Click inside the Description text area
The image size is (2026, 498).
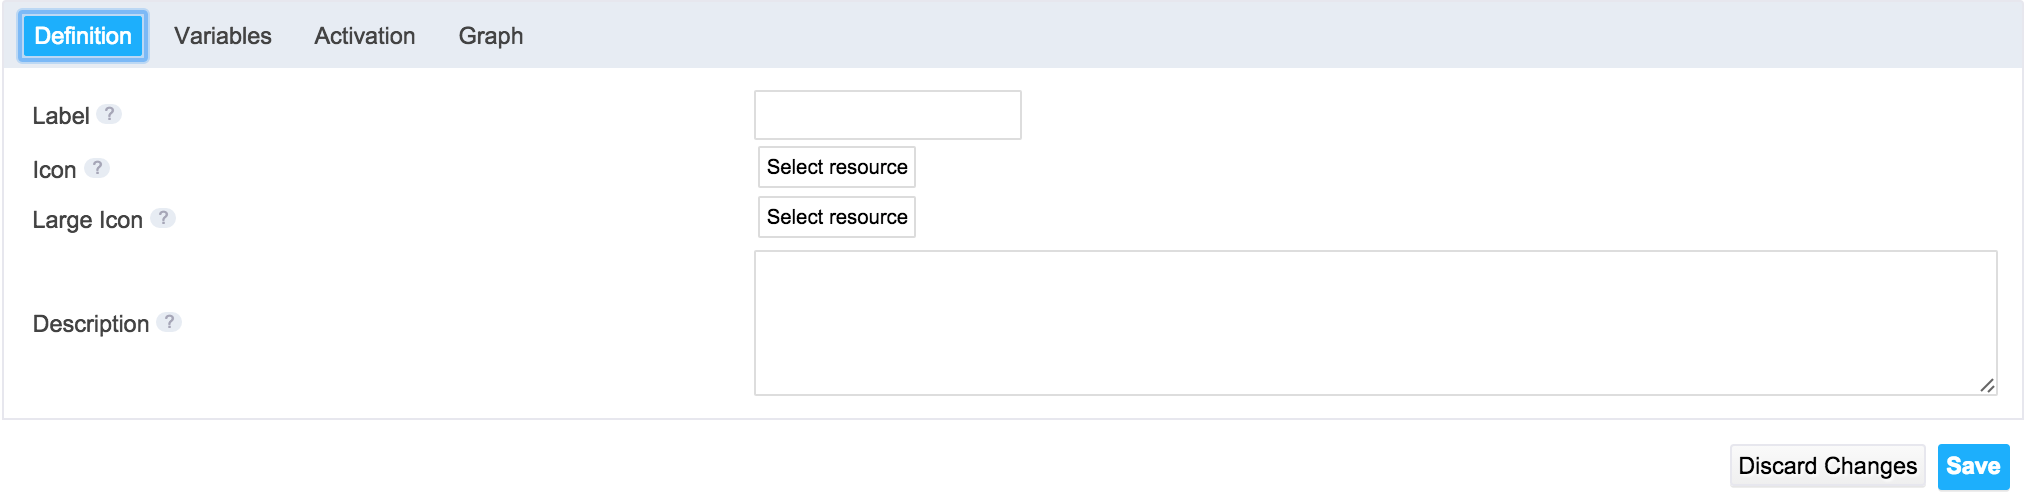pos(1376,323)
